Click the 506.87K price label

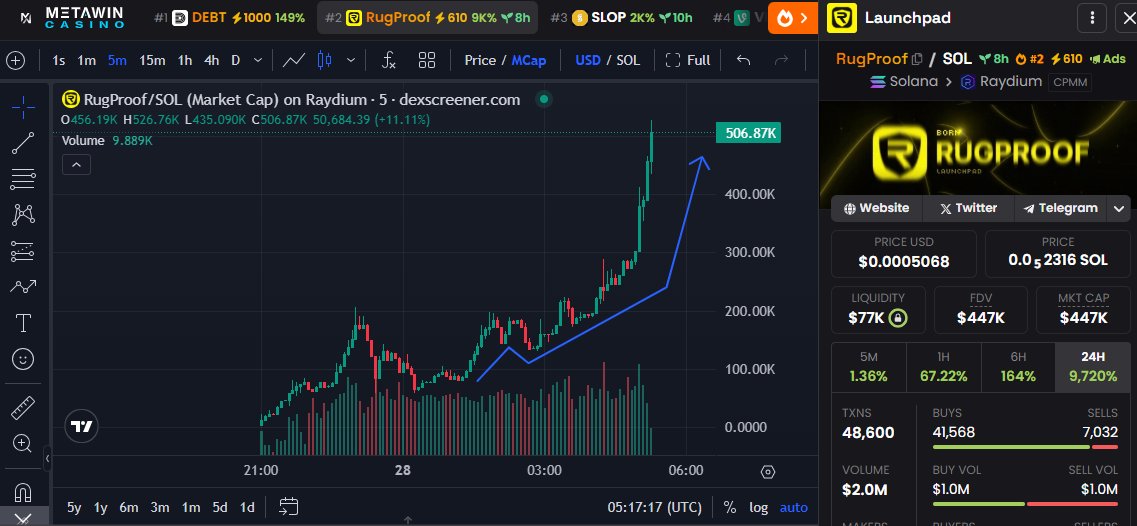point(748,133)
